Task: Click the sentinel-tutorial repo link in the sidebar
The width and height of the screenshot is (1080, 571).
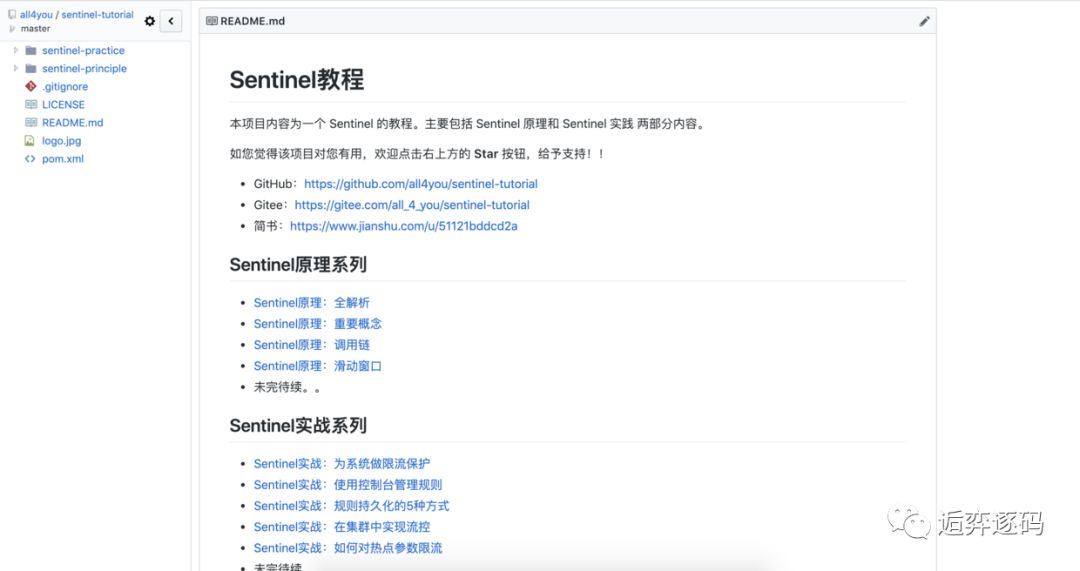Action: (x=97, y=14)
